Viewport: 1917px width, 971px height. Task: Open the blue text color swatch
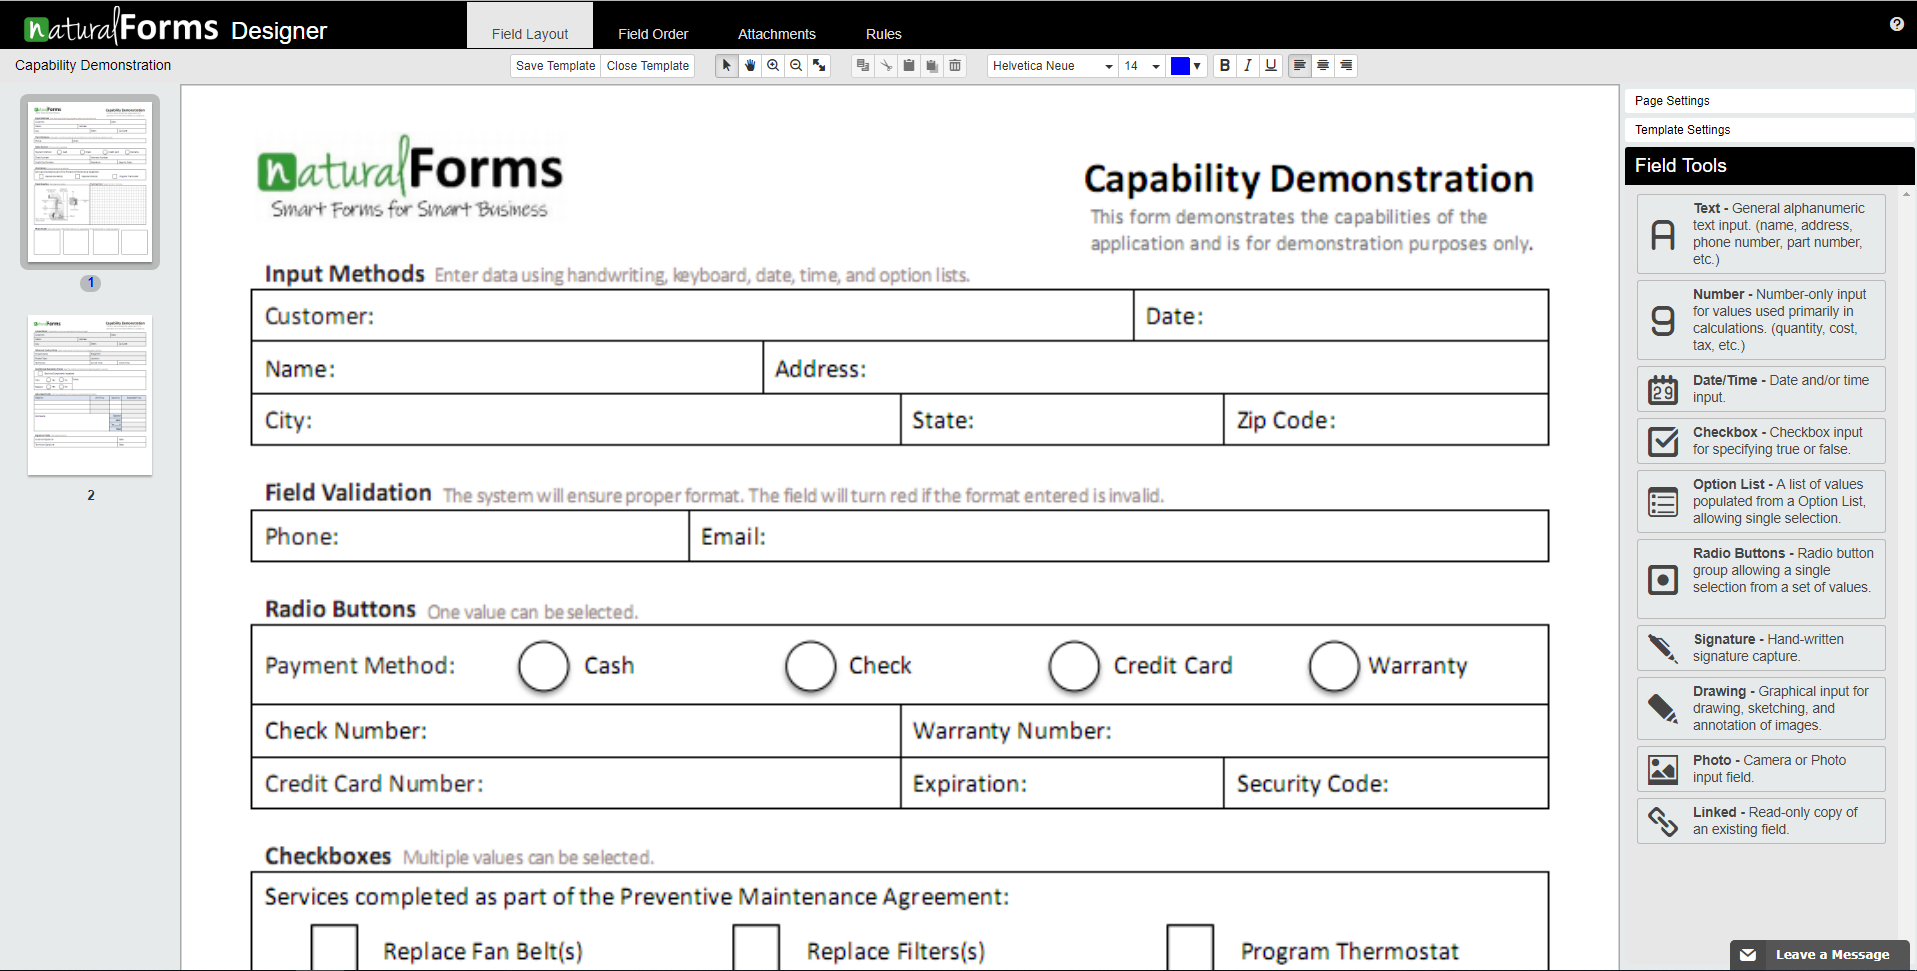coord(1187,66)
